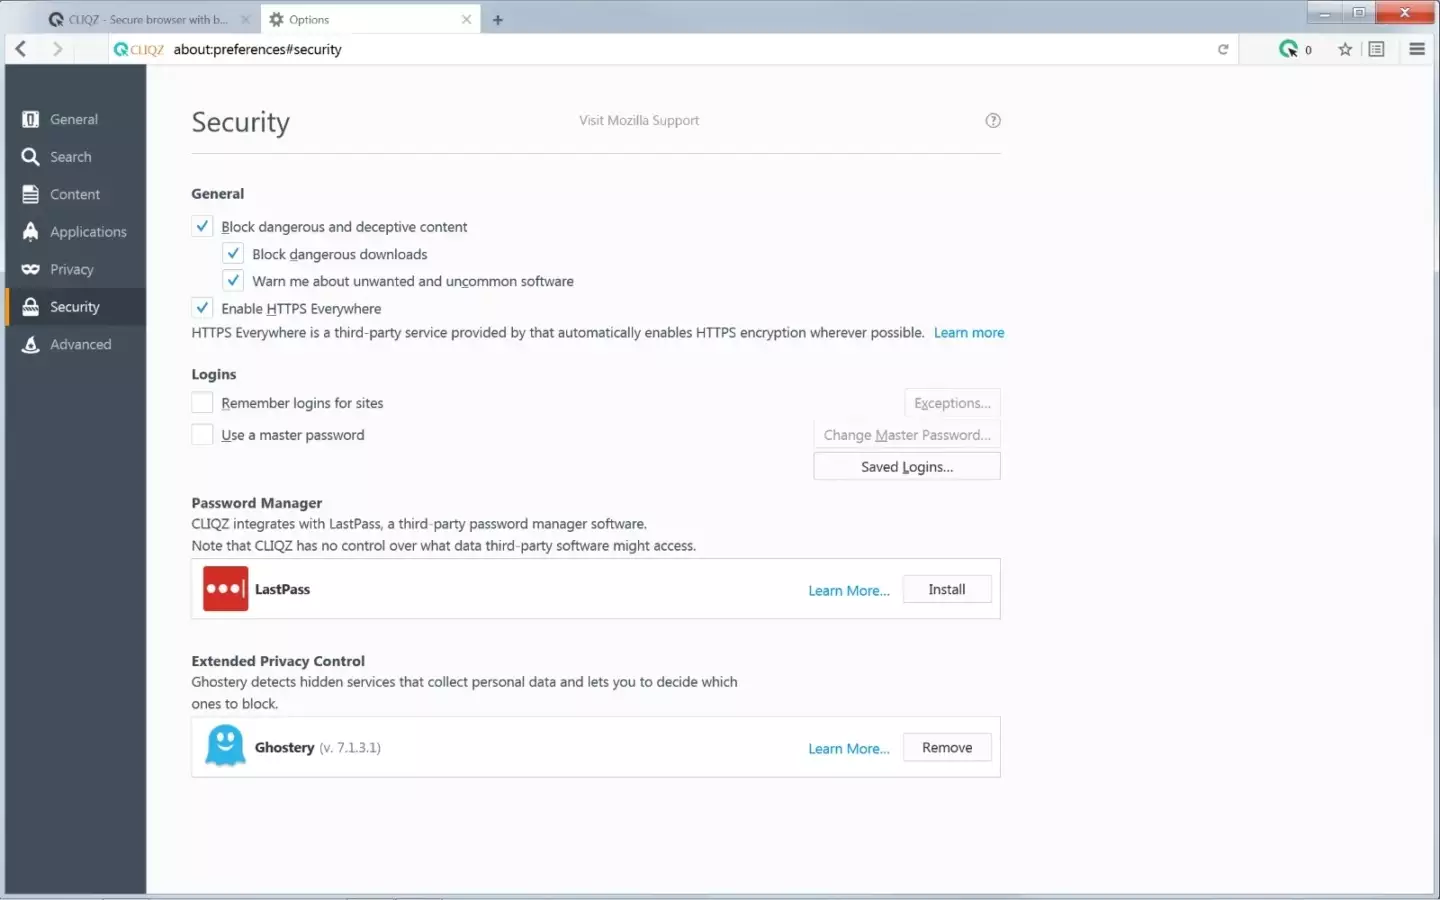The image size is (1440, 900).
Task: Uncheck Block dangerous and deceptive content
Action: [x=203, y=227]
